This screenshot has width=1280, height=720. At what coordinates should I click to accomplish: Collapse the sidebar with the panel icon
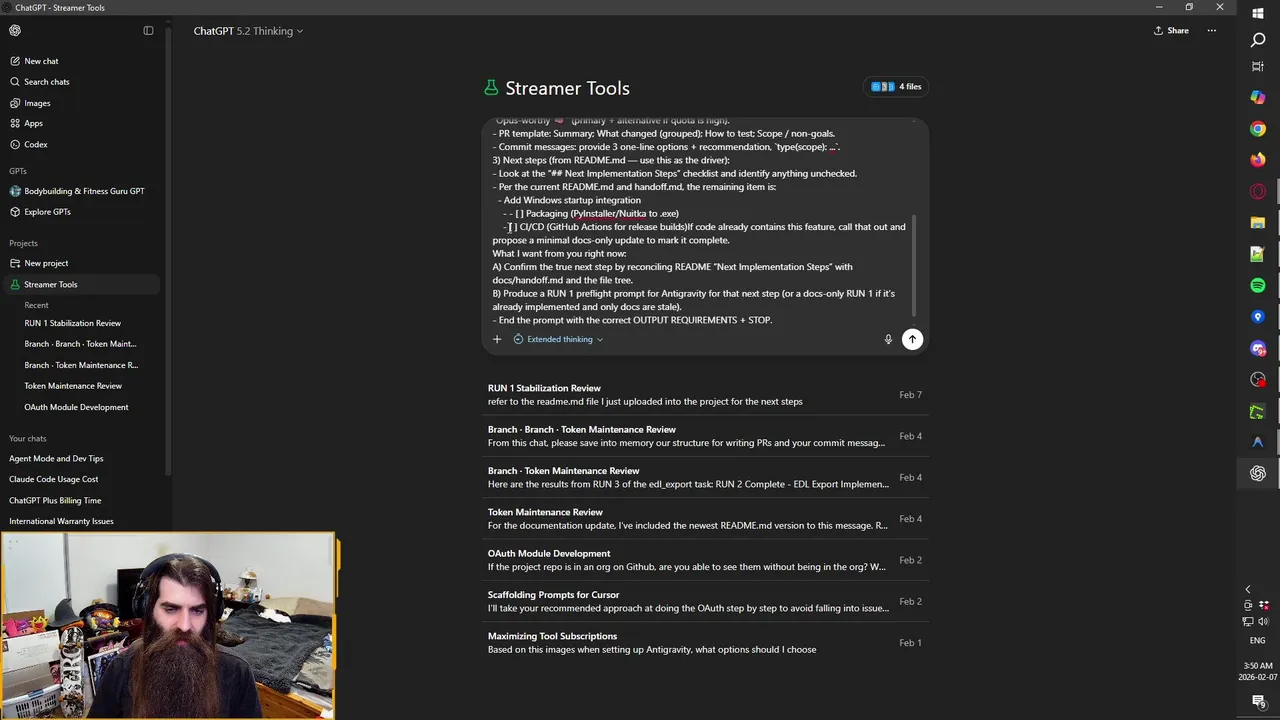148,31
